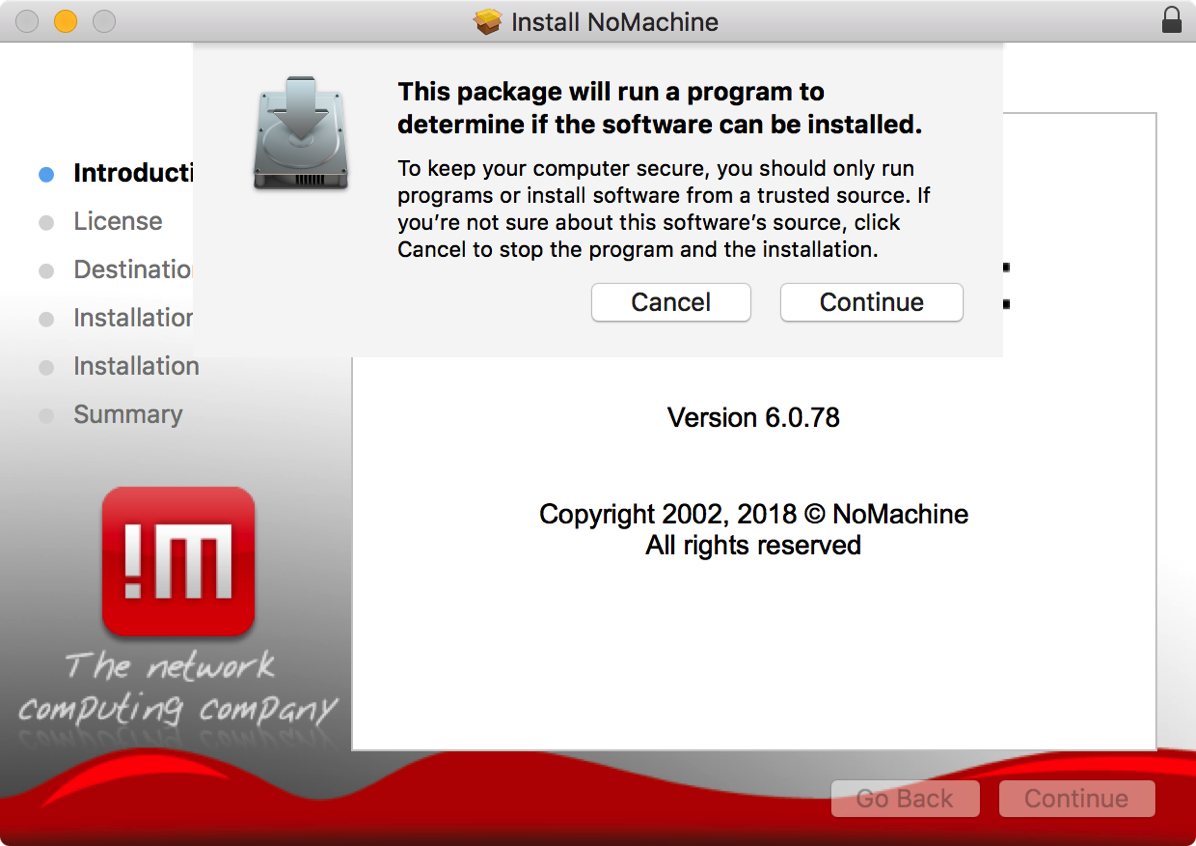Click the blue bullet beside Introduction
Image resolution: width=1196 pixels, height=846 pixels.
(47, 175)
